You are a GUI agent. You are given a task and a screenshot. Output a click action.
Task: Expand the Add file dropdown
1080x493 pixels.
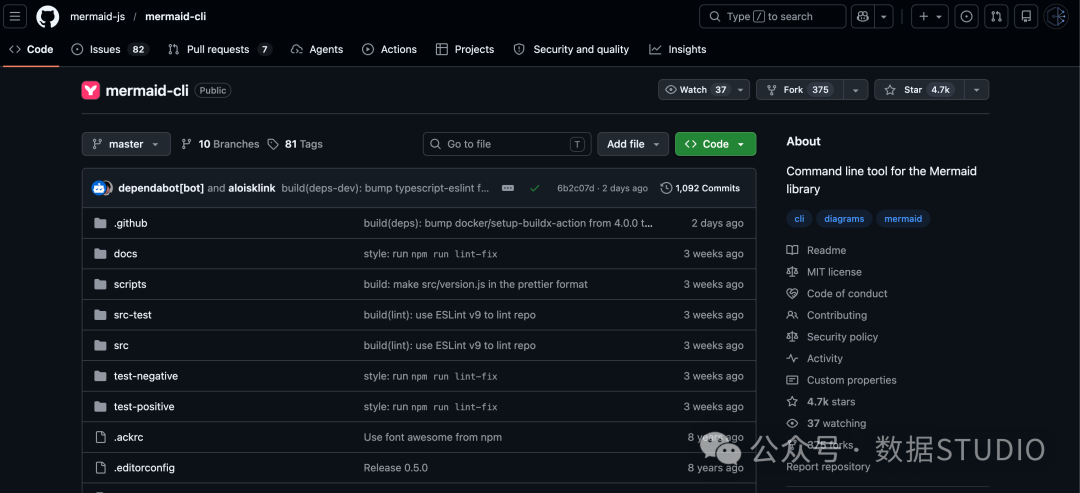pyautogui.click(x=633, y=144)
